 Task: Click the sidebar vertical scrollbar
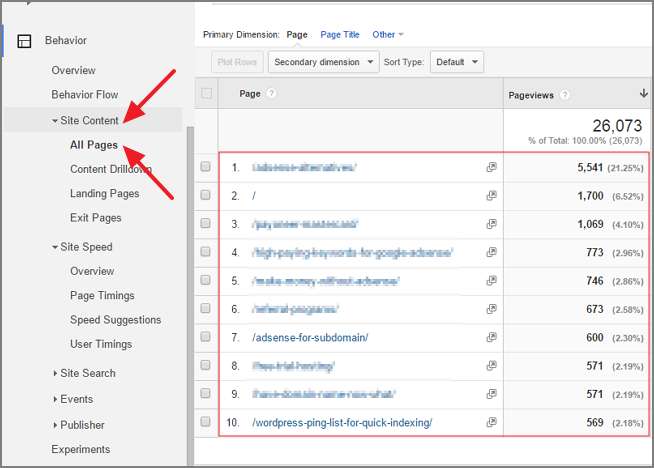tap(190, 295)
